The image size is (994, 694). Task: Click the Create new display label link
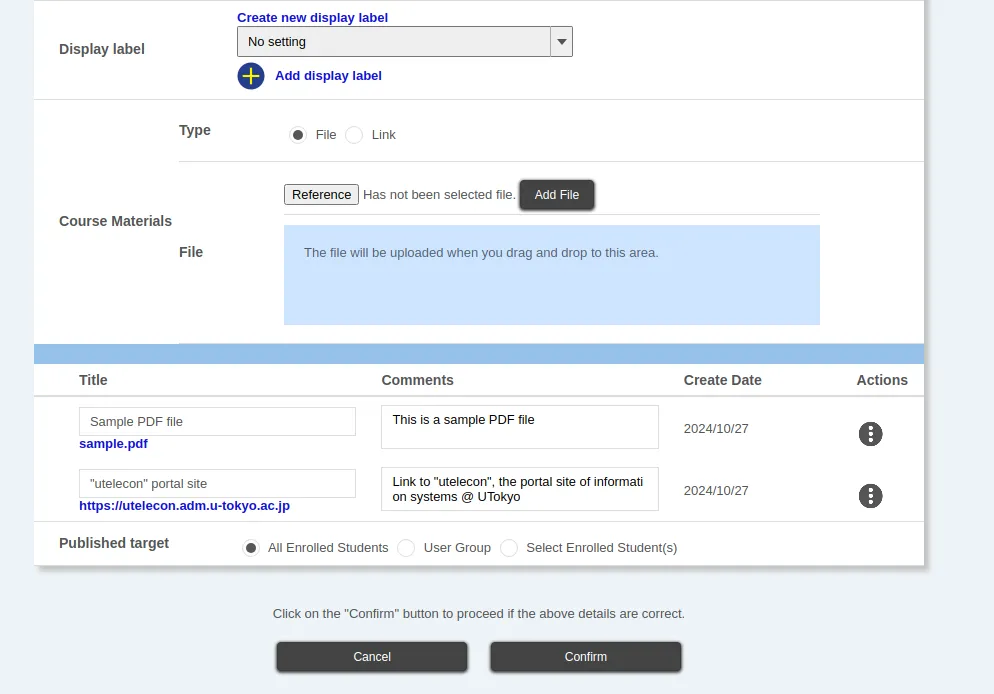point(312,17)
